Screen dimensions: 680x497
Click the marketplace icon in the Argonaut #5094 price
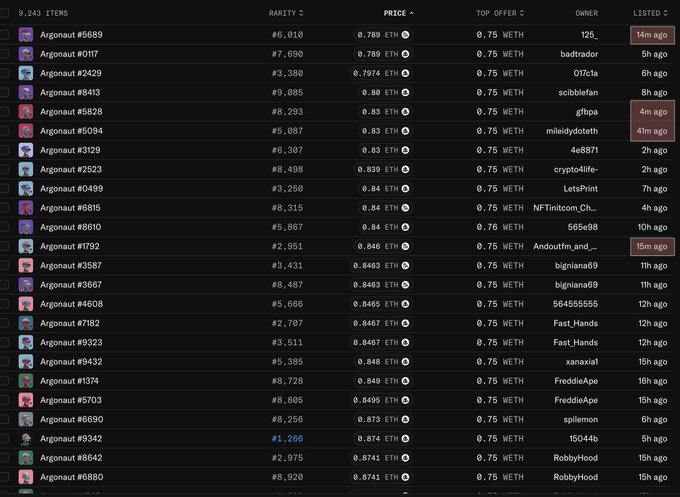pyautogui.click(x=405, y=131)
